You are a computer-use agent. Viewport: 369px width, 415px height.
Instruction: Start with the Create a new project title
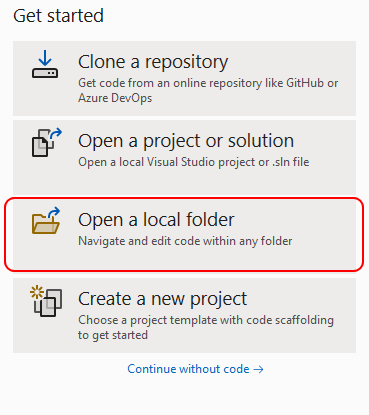click(162, 299)
